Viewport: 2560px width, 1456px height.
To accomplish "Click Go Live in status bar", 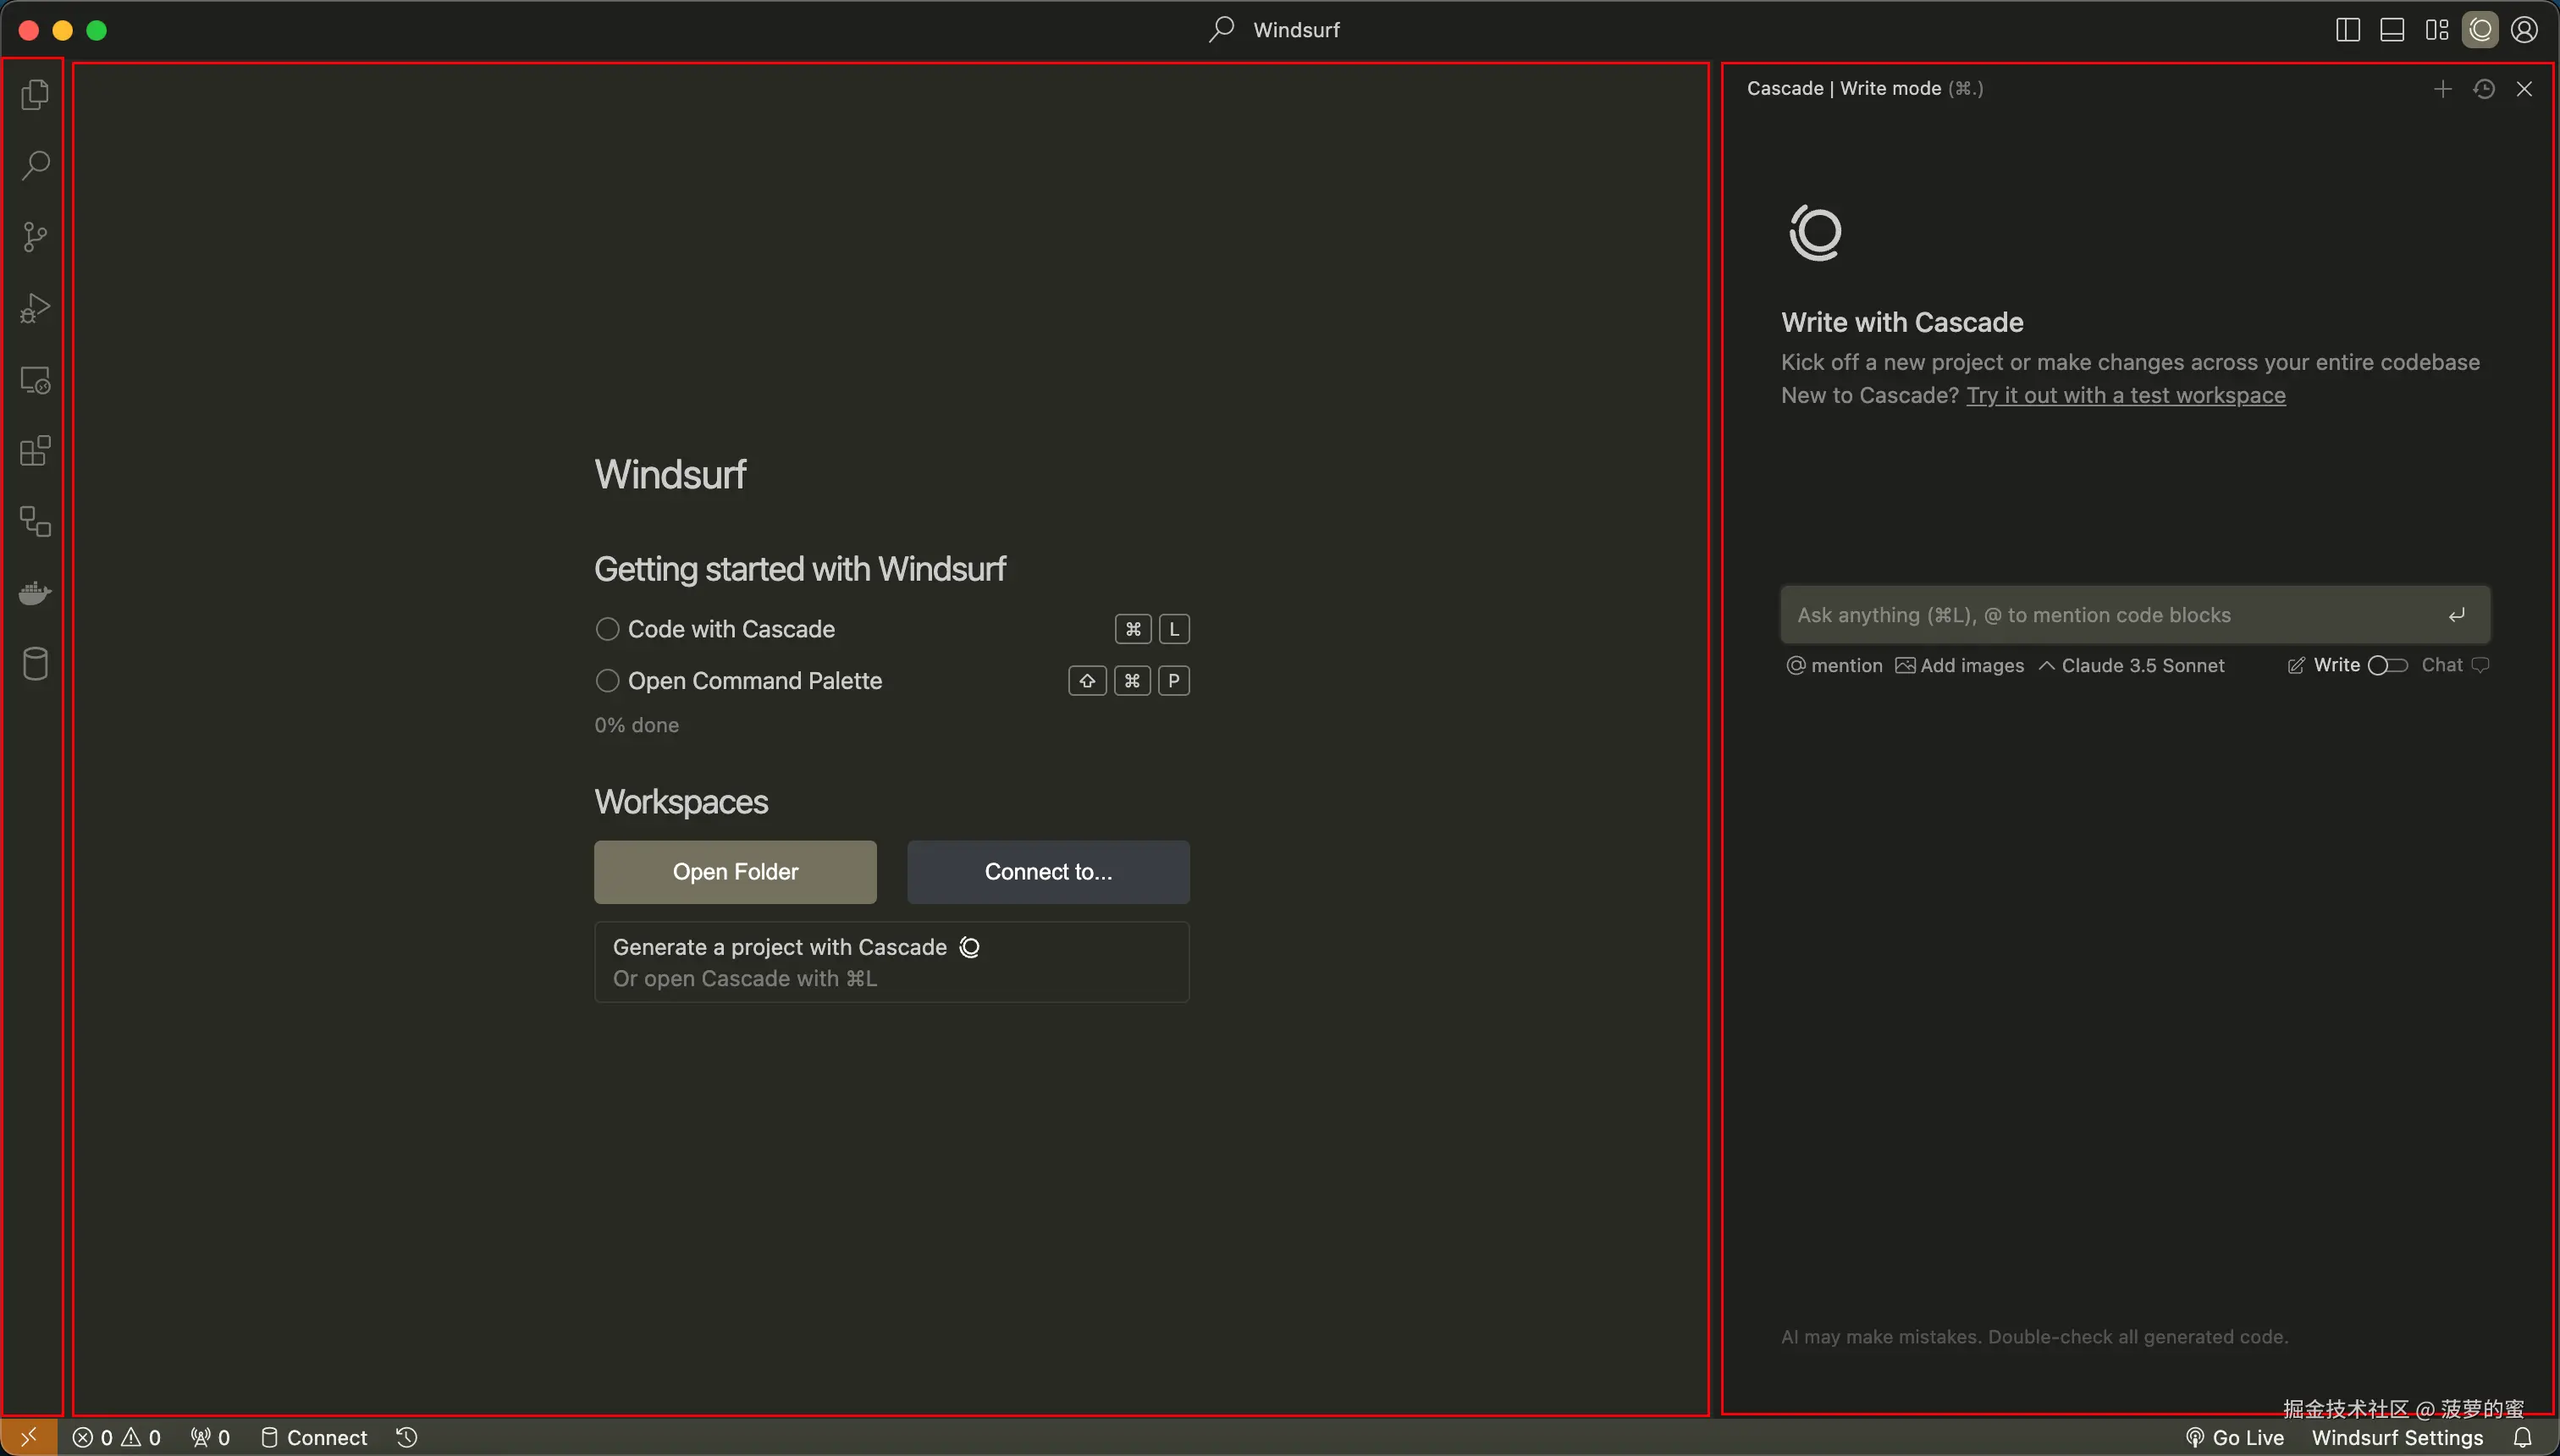I will (x=2235, y=1438).
